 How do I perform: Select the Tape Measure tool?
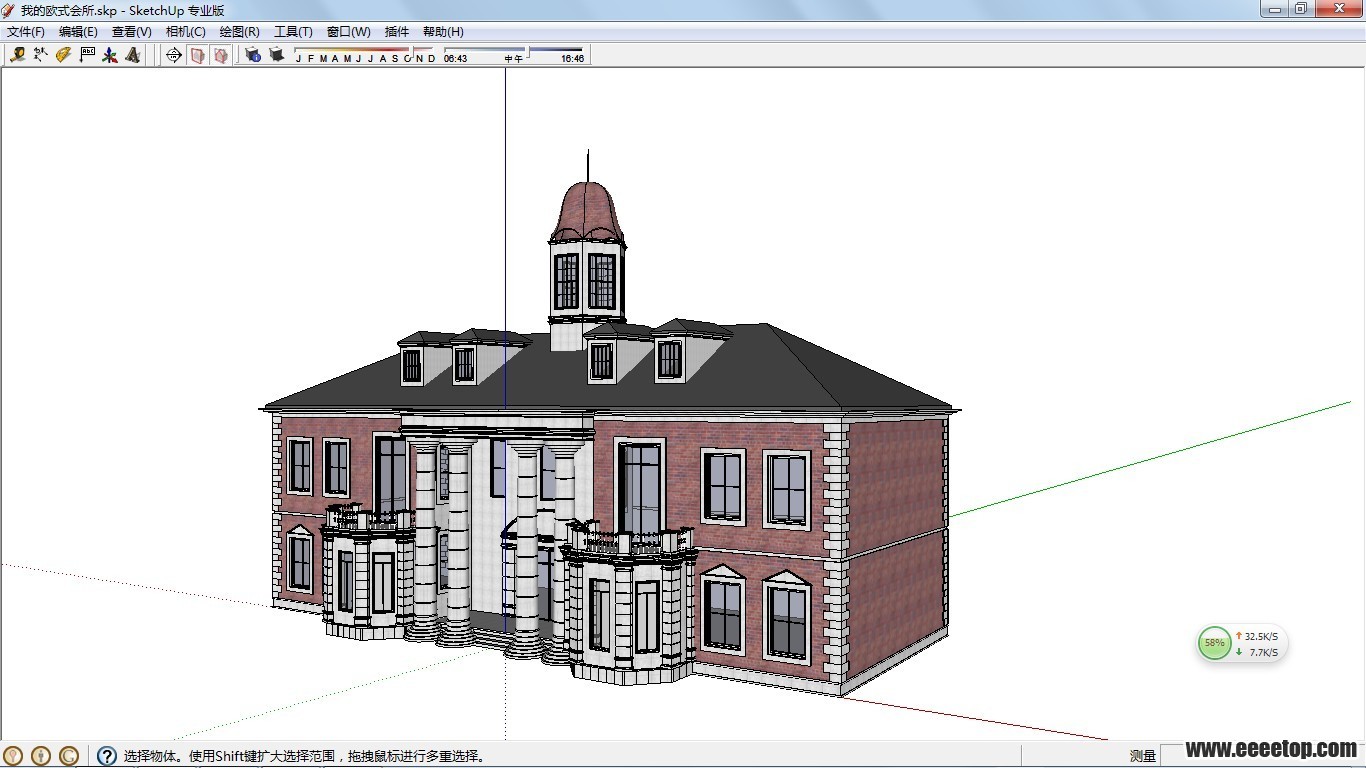click(17, 55)
